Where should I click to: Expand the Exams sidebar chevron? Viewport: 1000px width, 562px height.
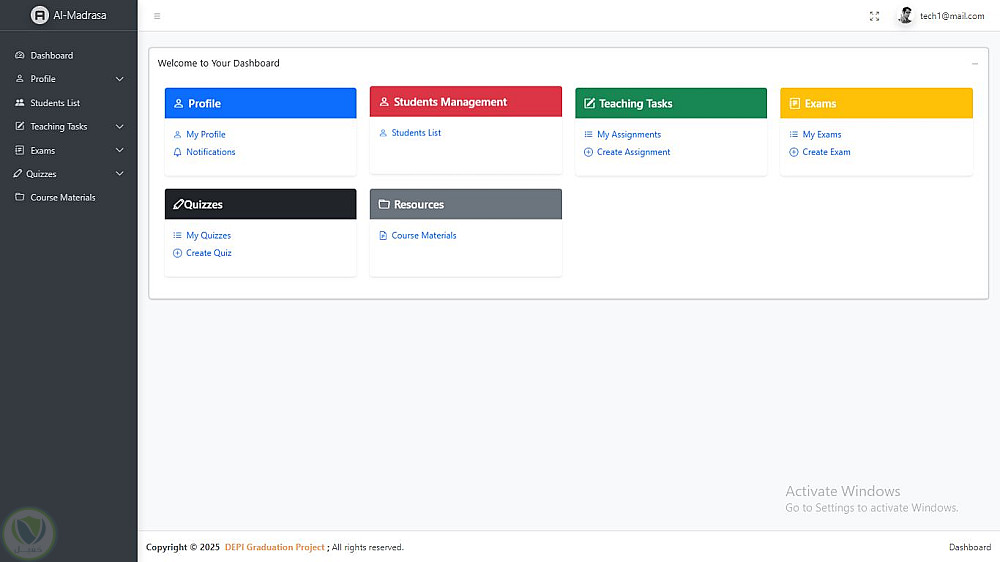(x=120, y=151)
